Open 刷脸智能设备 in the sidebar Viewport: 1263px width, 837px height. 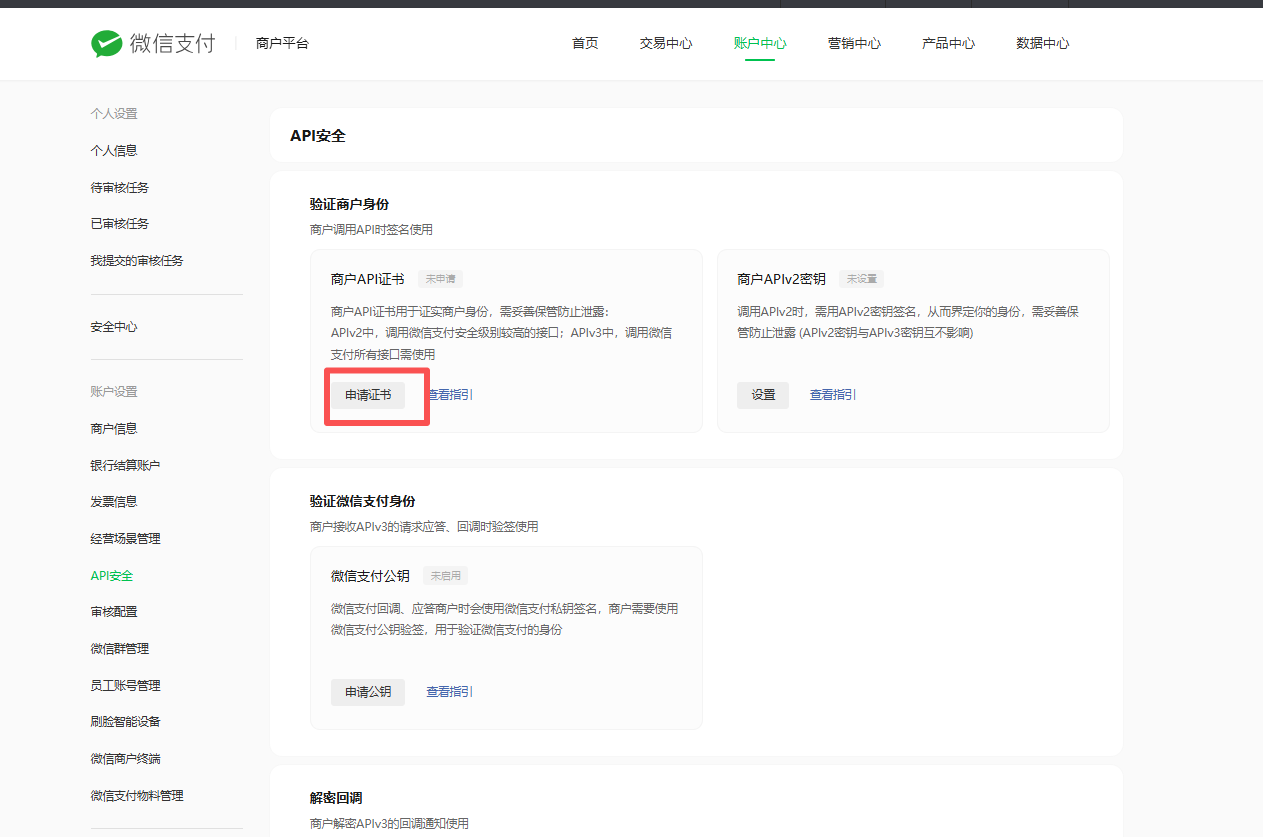point(125,722)
